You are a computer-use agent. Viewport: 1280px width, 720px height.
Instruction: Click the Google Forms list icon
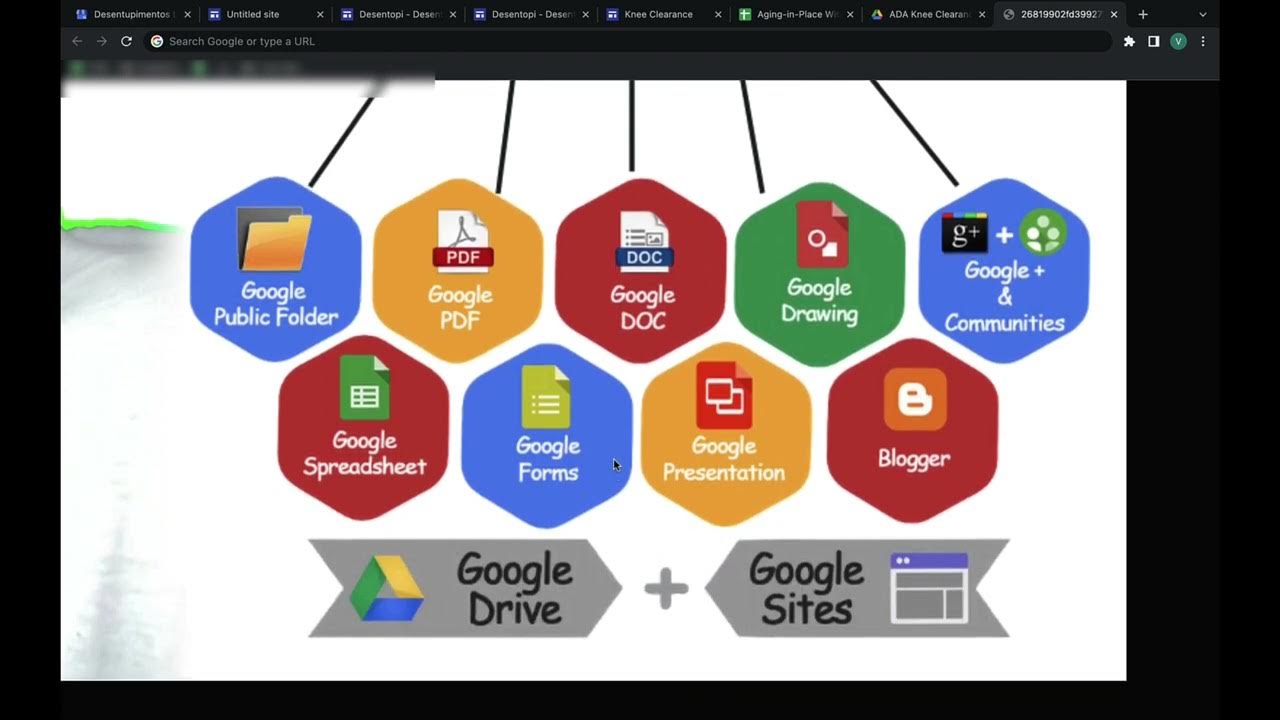click(x=546, y=397)
